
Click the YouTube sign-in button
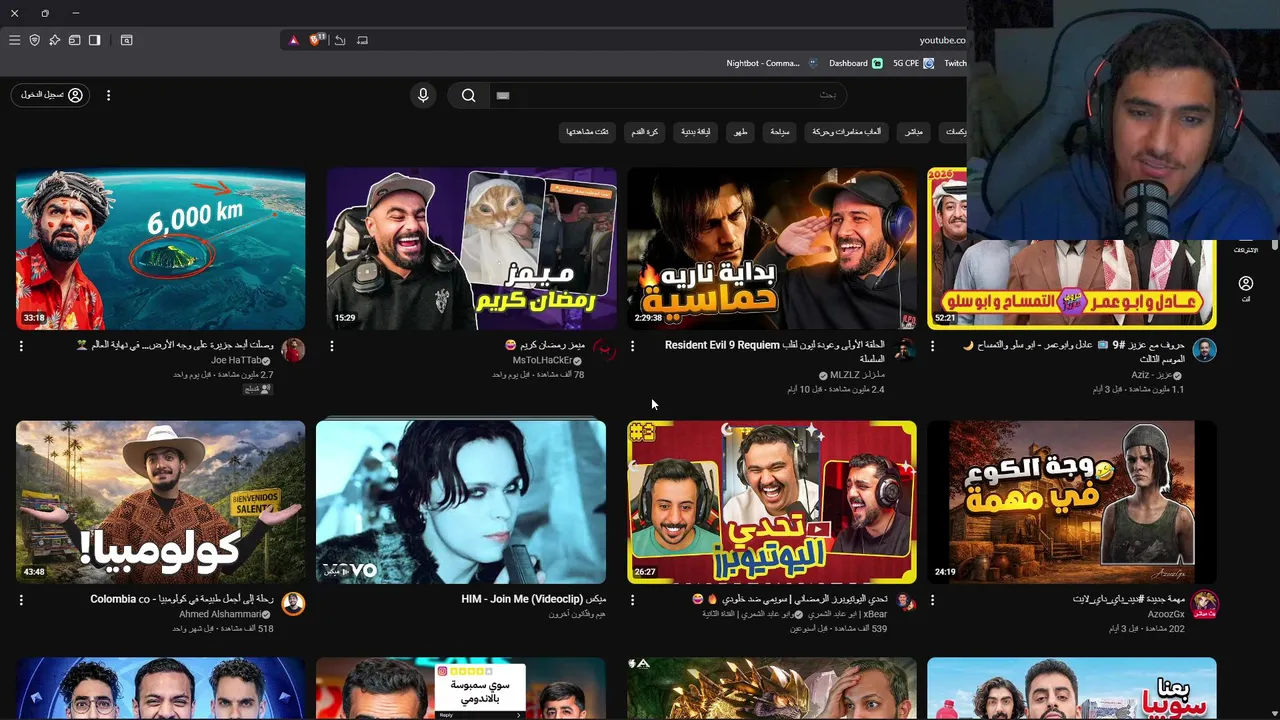click(x=50, y=95)
